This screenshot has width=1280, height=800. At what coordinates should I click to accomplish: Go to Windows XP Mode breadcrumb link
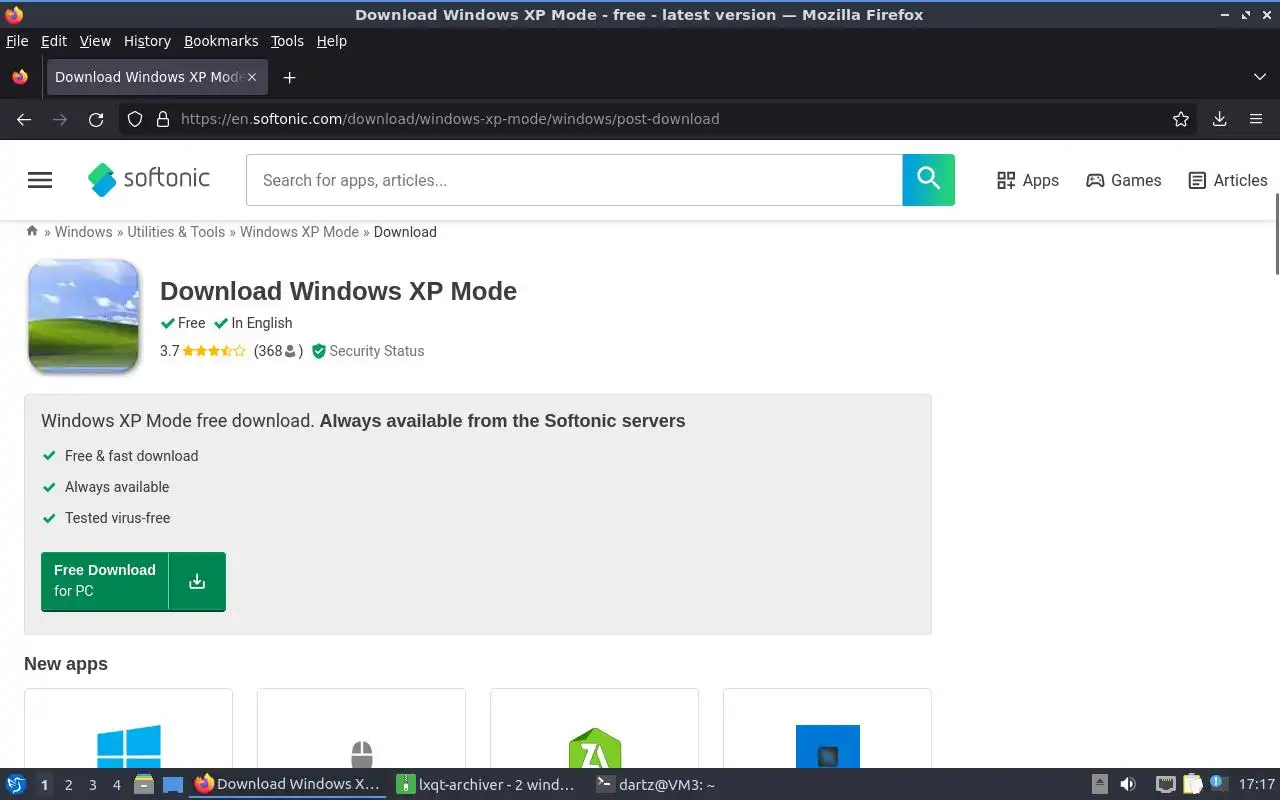click(299, 232)
